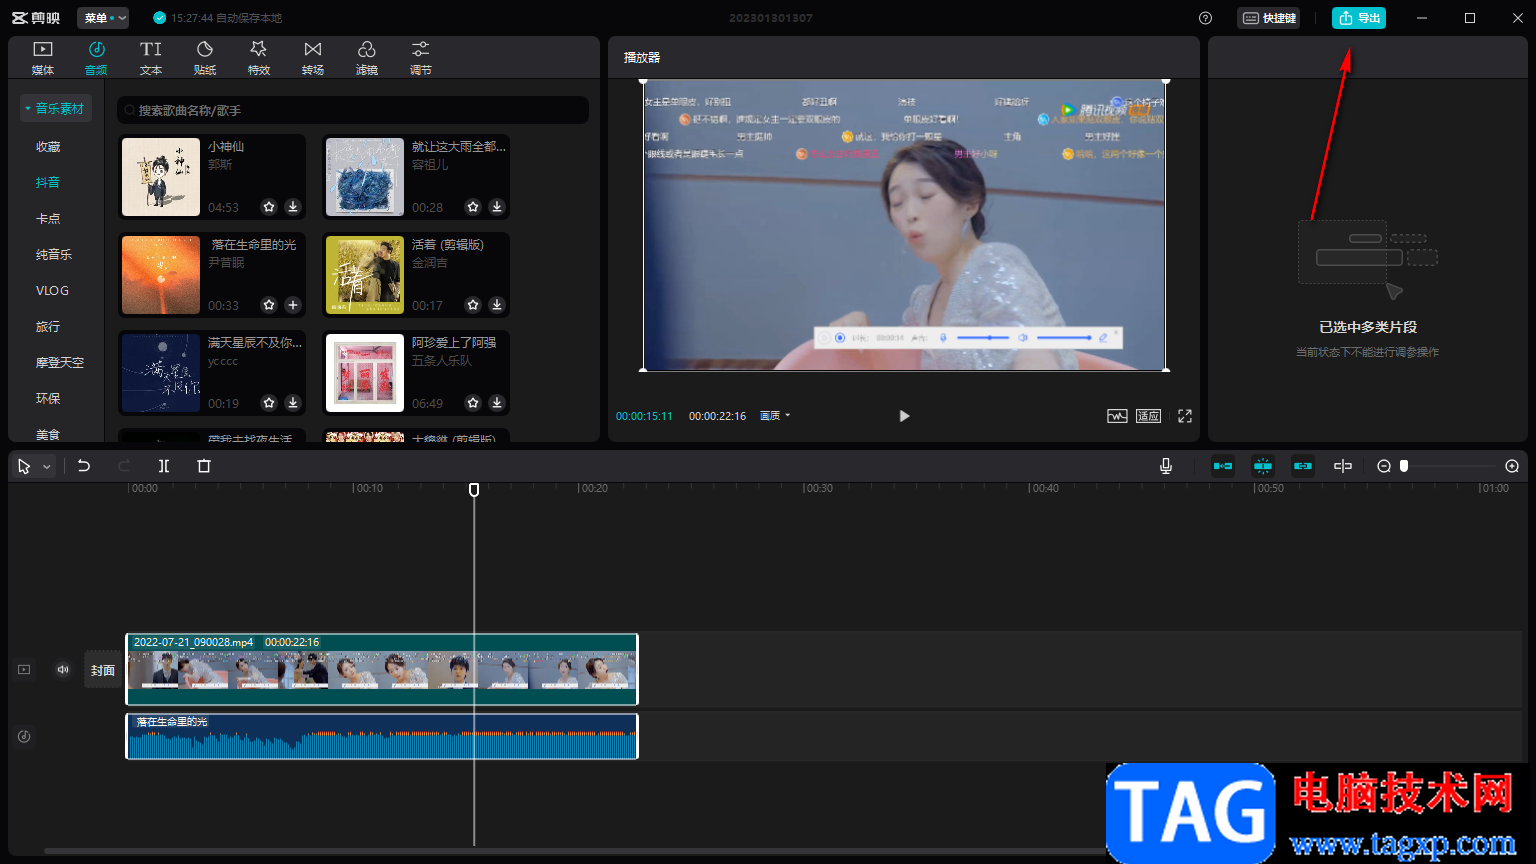Switch to the 音频 audio tab
1536x864 pixels.
pos(96,58)
